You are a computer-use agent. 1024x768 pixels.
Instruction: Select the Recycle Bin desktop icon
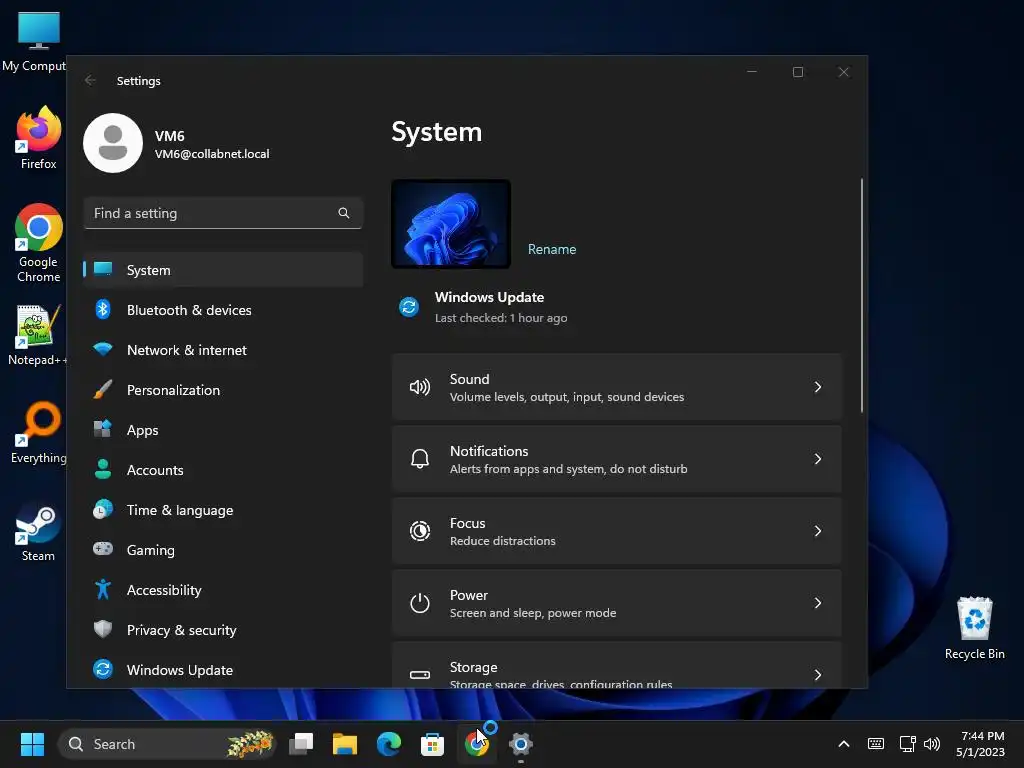(974, 628)
